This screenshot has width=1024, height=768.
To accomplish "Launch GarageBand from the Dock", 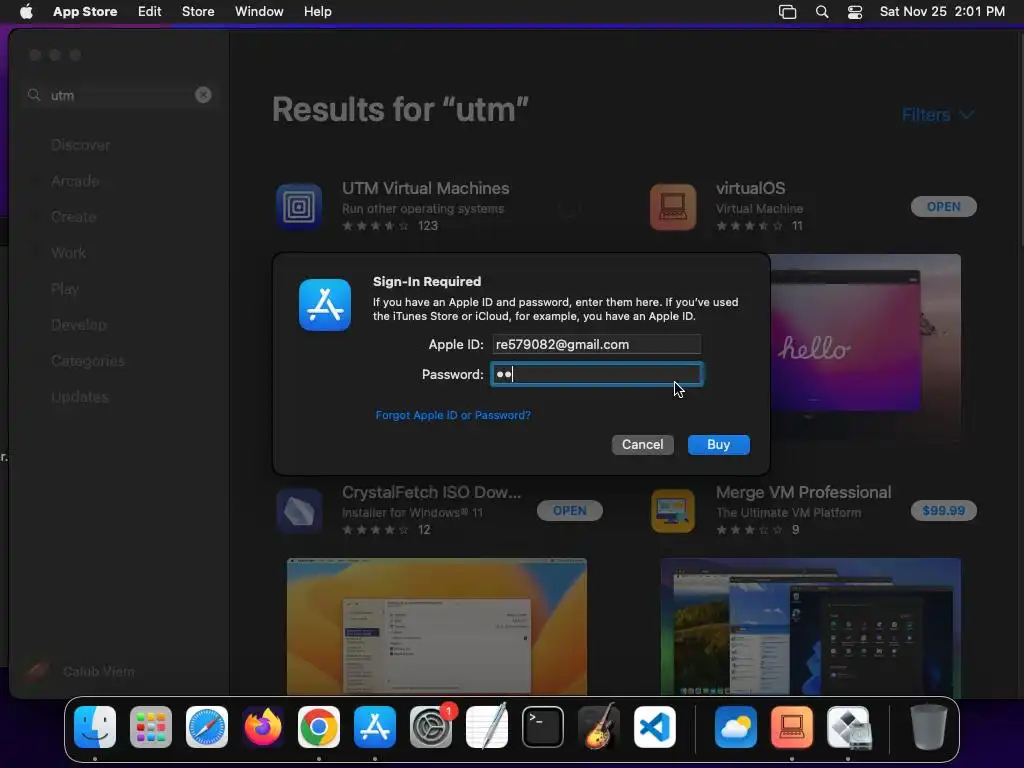I will (599, 727).
